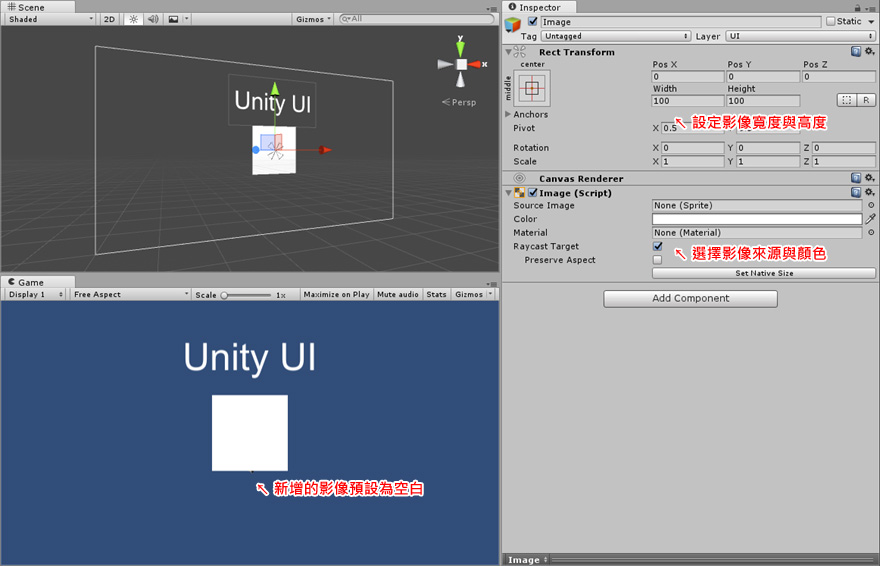Toggle scene audio speaker icon

153,19
